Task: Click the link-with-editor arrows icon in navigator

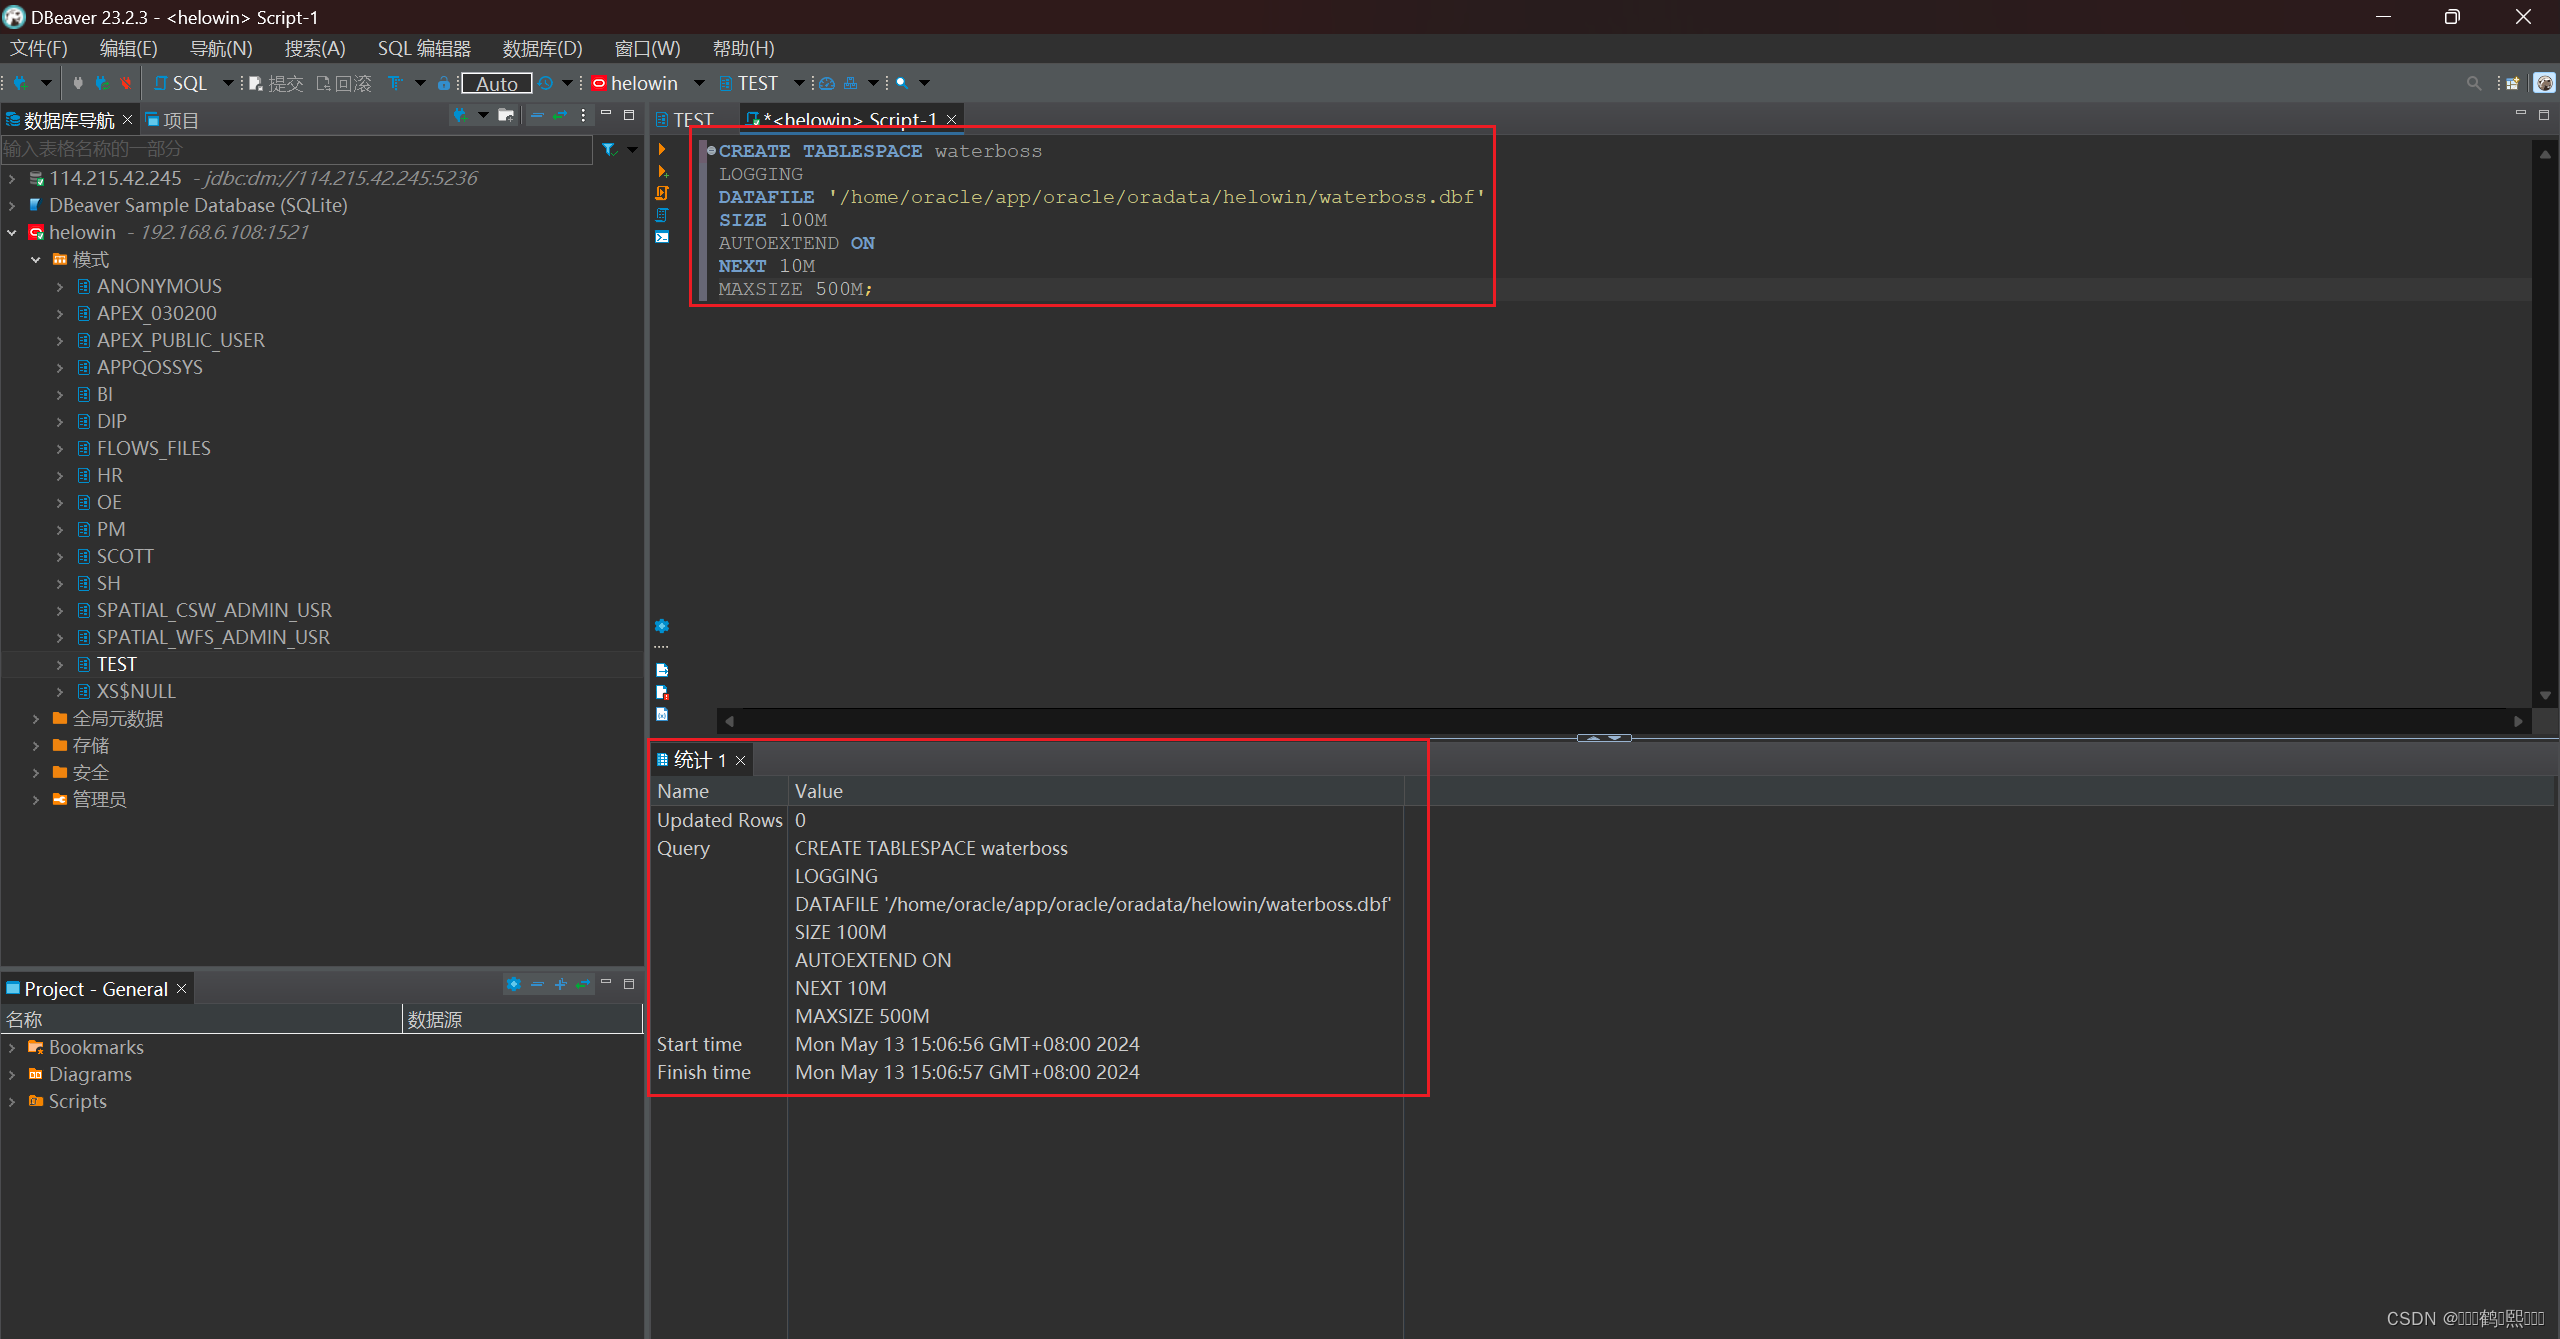Action: click(x=560, y=116)
